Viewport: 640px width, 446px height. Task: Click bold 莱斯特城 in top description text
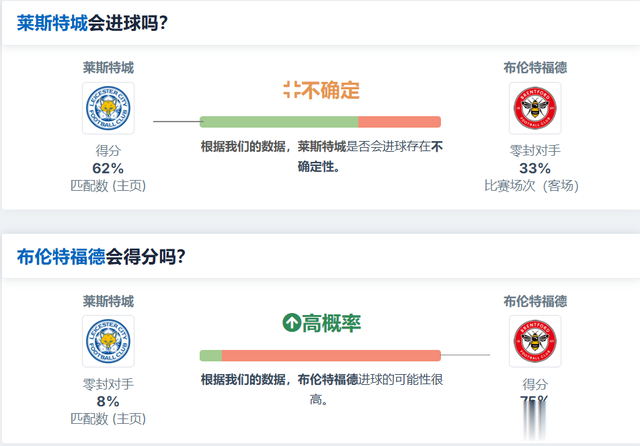pyautogui.click(x=322, y=146)
